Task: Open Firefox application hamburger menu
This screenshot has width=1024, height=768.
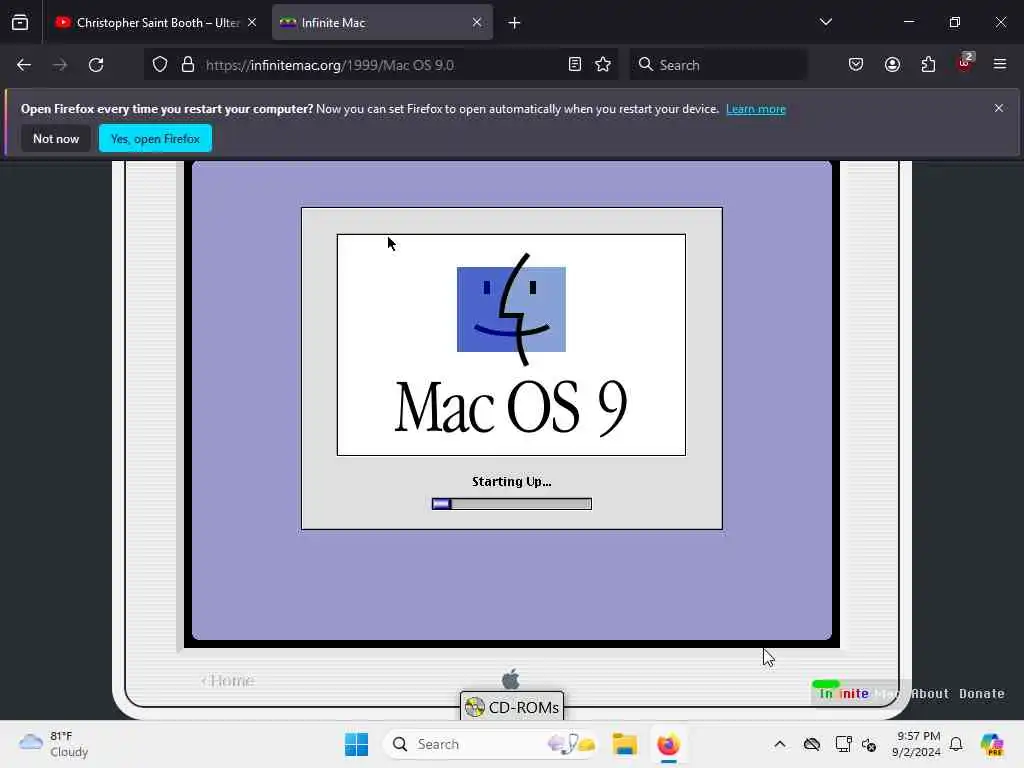Action: click(1000, 64)
